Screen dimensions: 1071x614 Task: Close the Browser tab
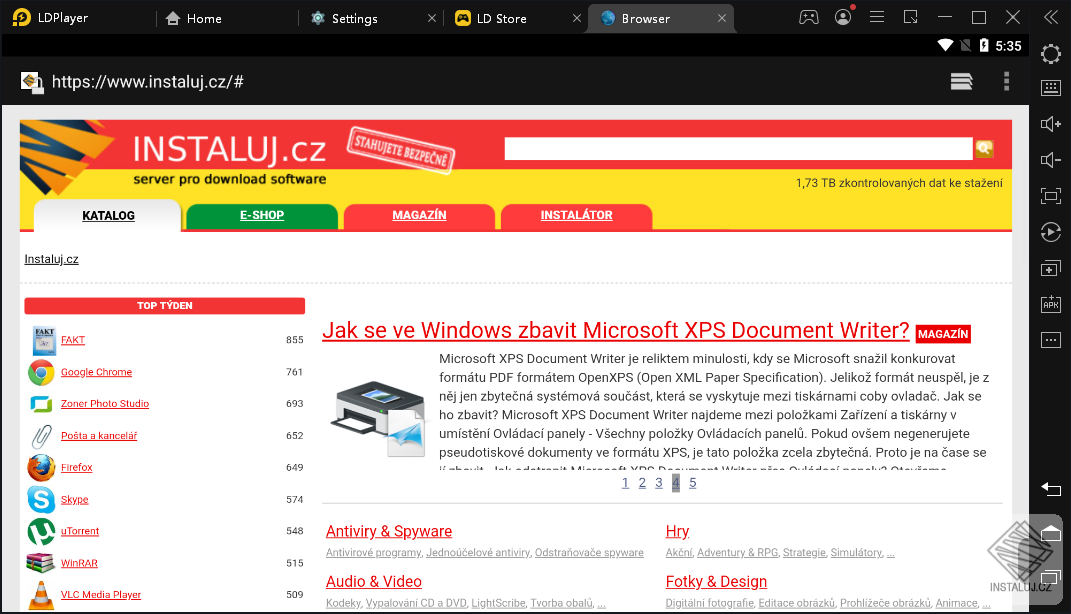pyautogui.click(x=721, y=18)
